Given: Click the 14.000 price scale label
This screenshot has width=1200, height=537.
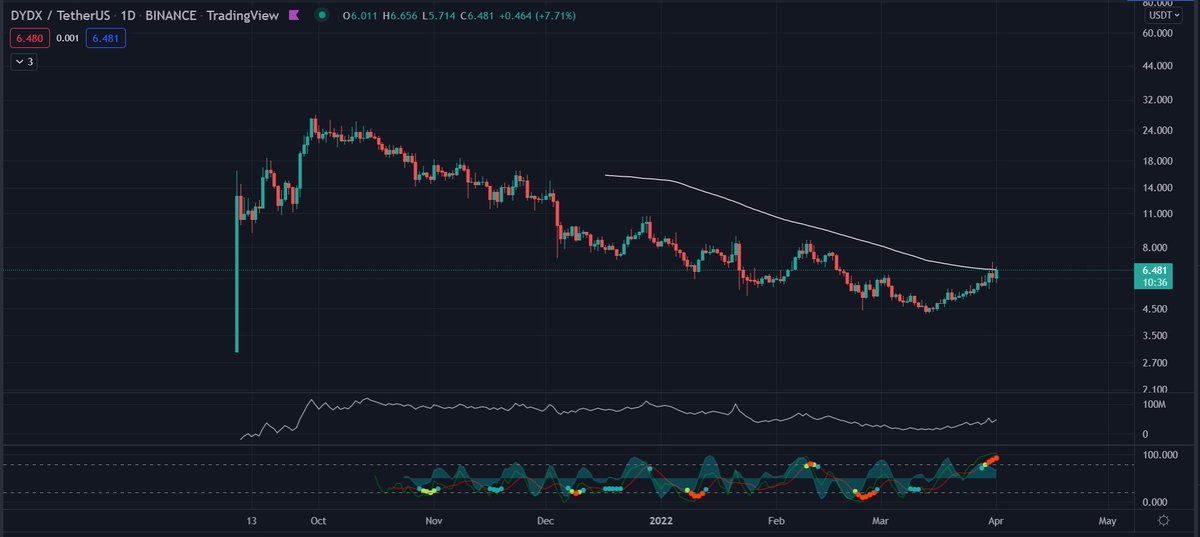Looking at the screenshot, I should tap(1158, 188).
